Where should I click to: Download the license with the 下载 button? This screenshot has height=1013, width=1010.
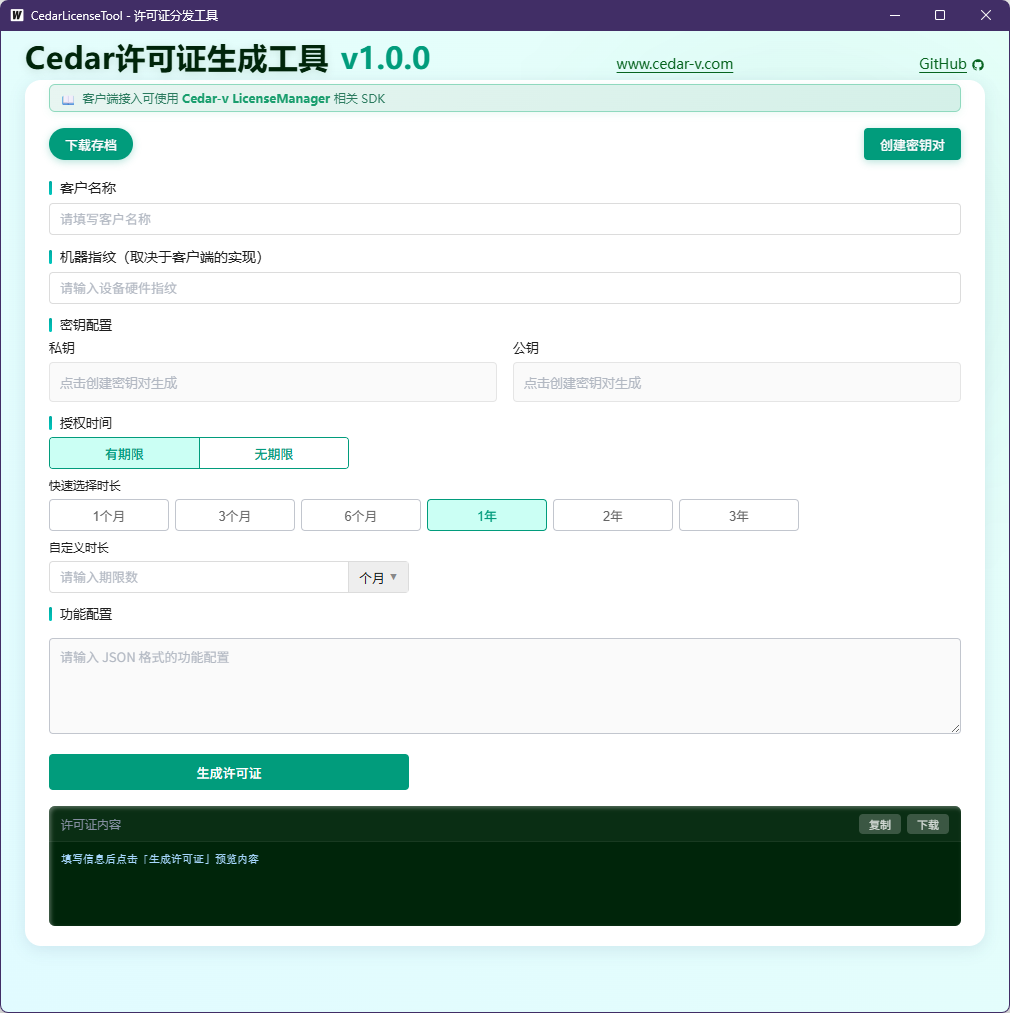click(x=926, y=824)
